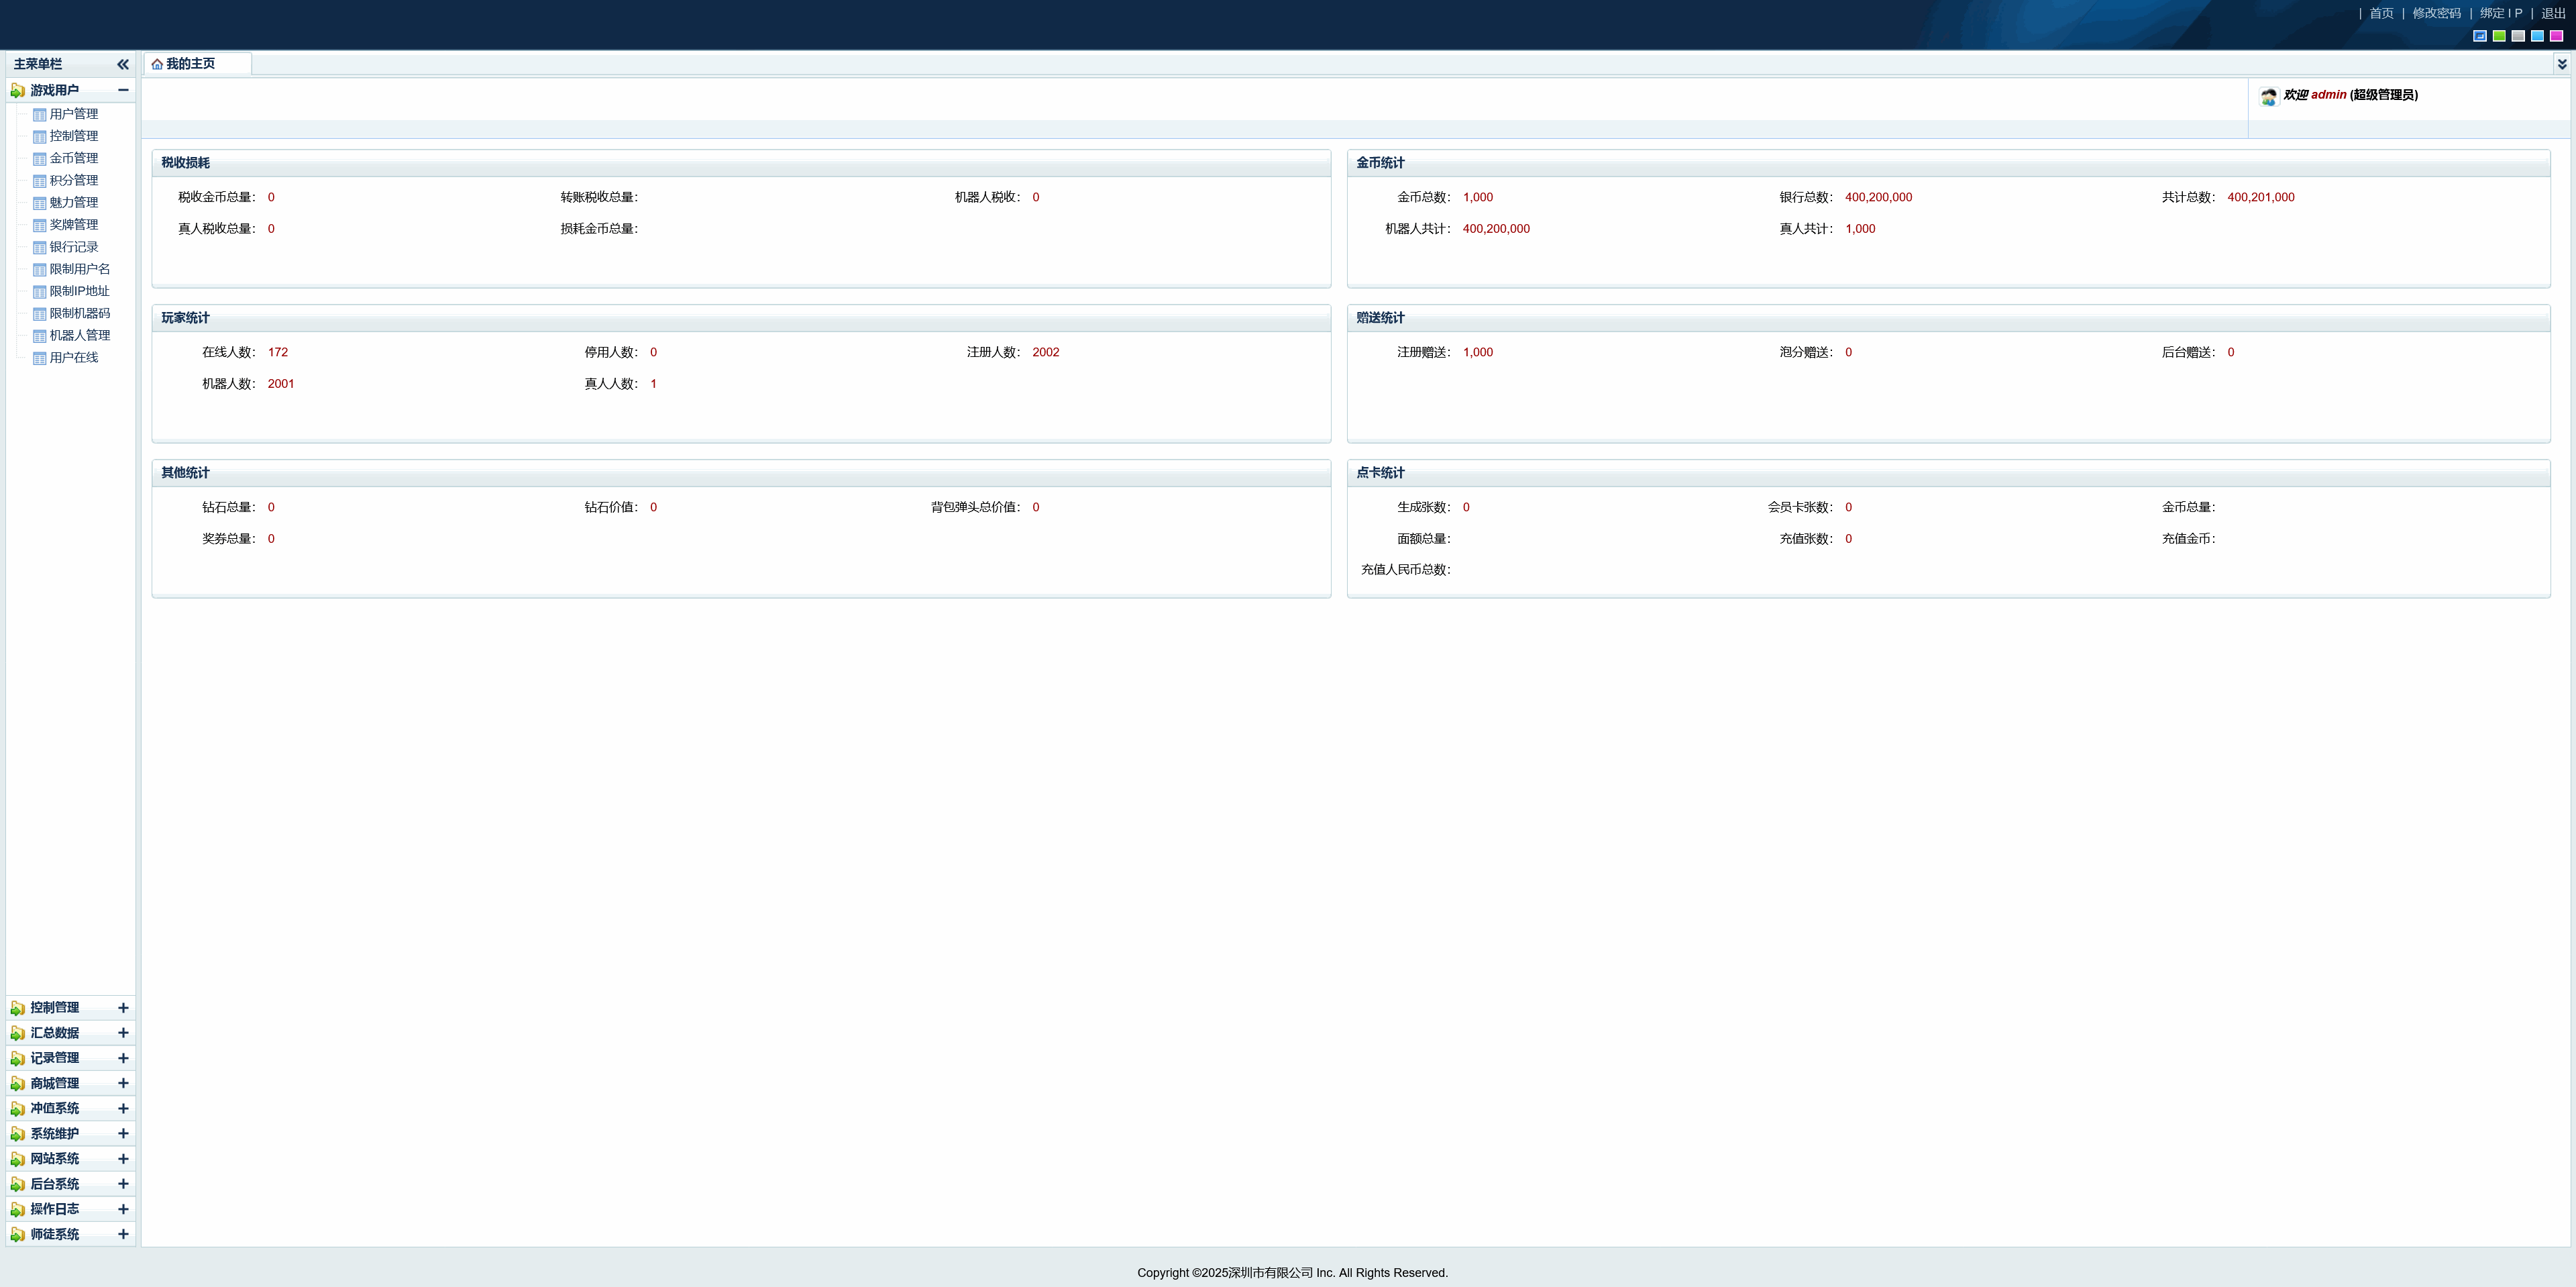Viewport: 2576px width, 1287px height.
Task: Click the 游戏用户 folder icon
Action: 18,91
